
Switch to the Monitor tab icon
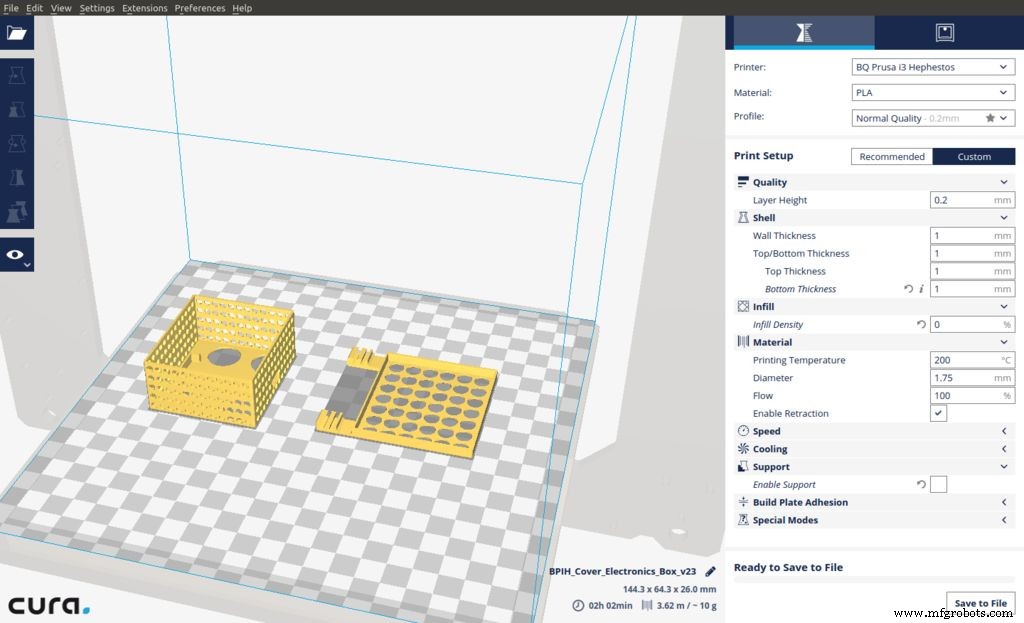[944, 33]
